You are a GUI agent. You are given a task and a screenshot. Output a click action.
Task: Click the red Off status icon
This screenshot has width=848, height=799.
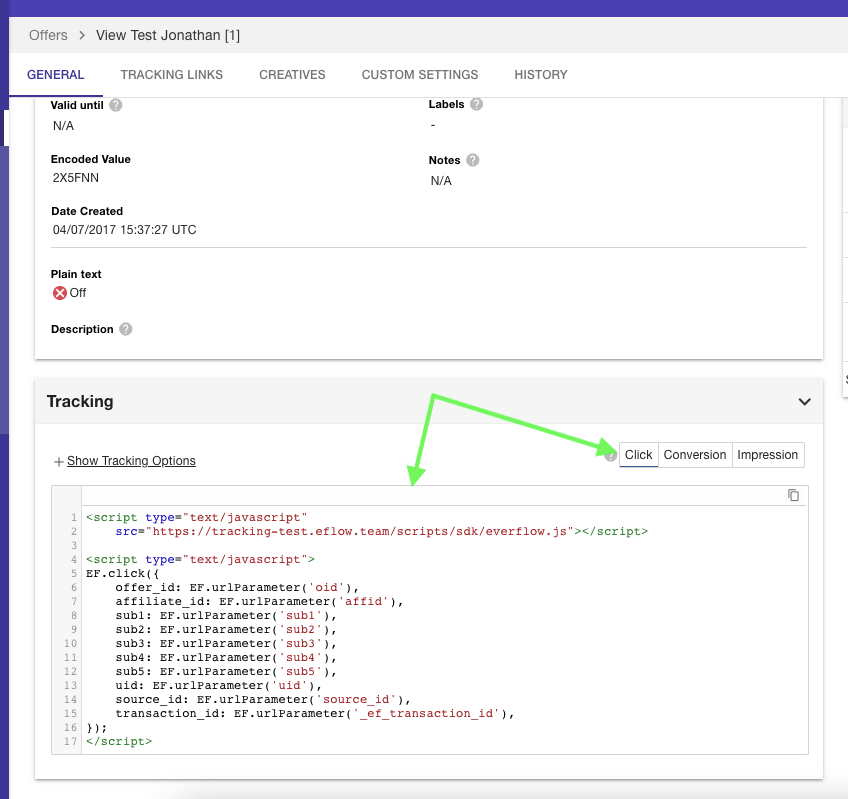[x=59, y=293]
